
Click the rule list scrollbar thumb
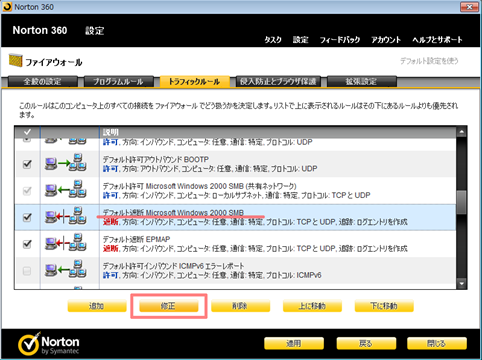tap(461, 202)
